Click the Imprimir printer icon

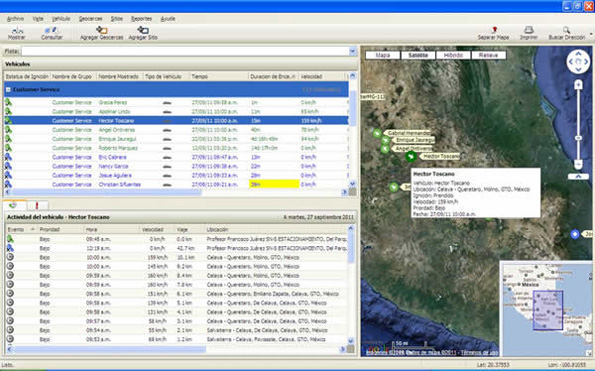click(x=529, y=30)
